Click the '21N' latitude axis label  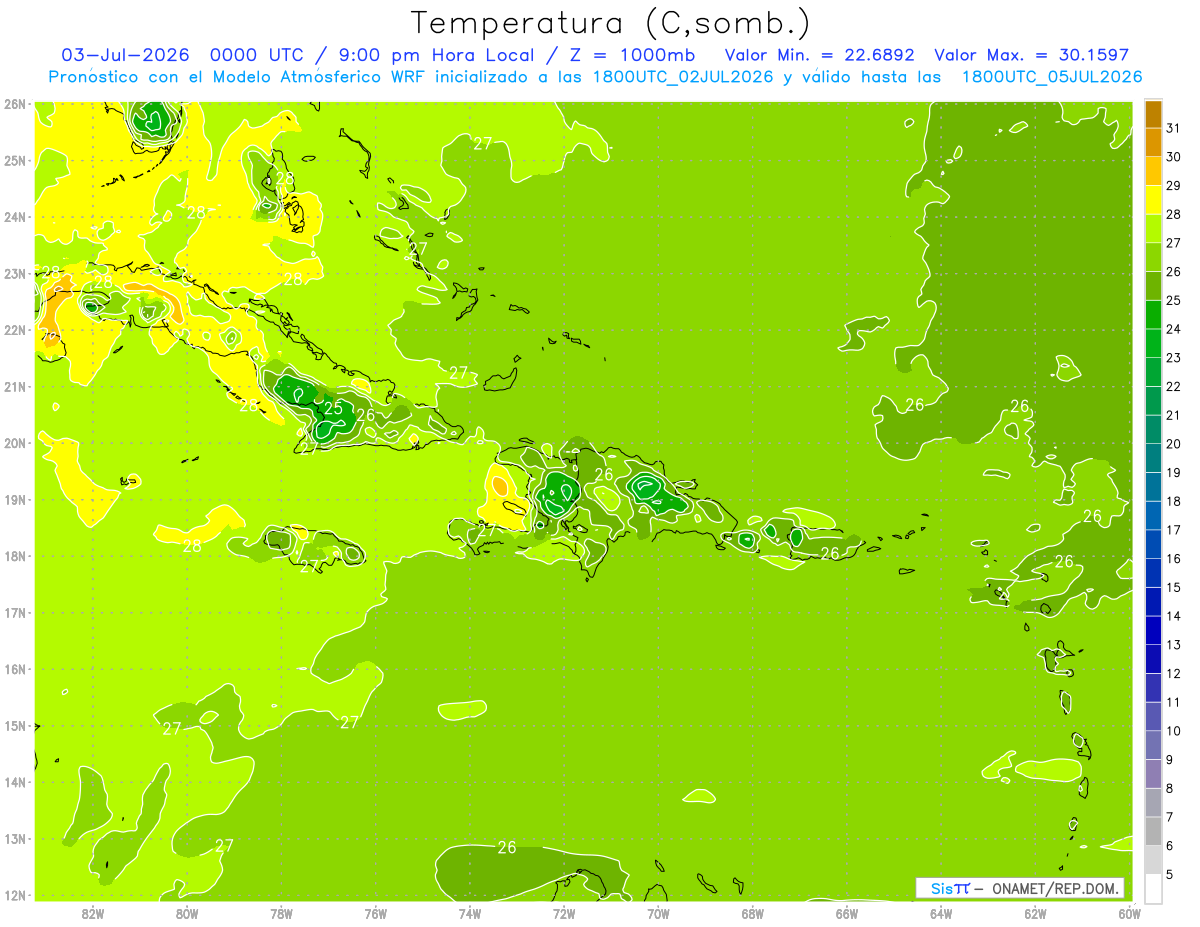coord(15,386)
